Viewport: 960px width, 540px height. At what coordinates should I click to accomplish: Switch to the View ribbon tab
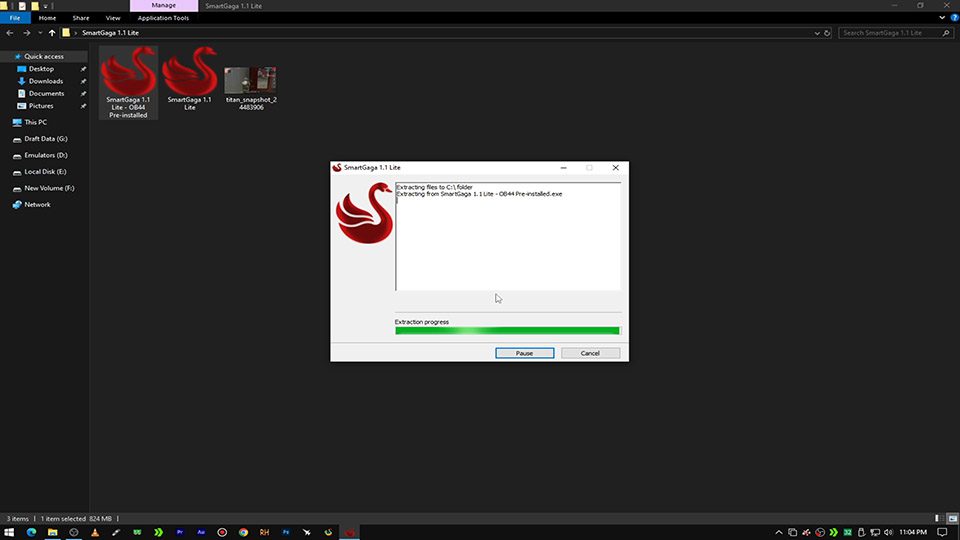coord(113,18)
